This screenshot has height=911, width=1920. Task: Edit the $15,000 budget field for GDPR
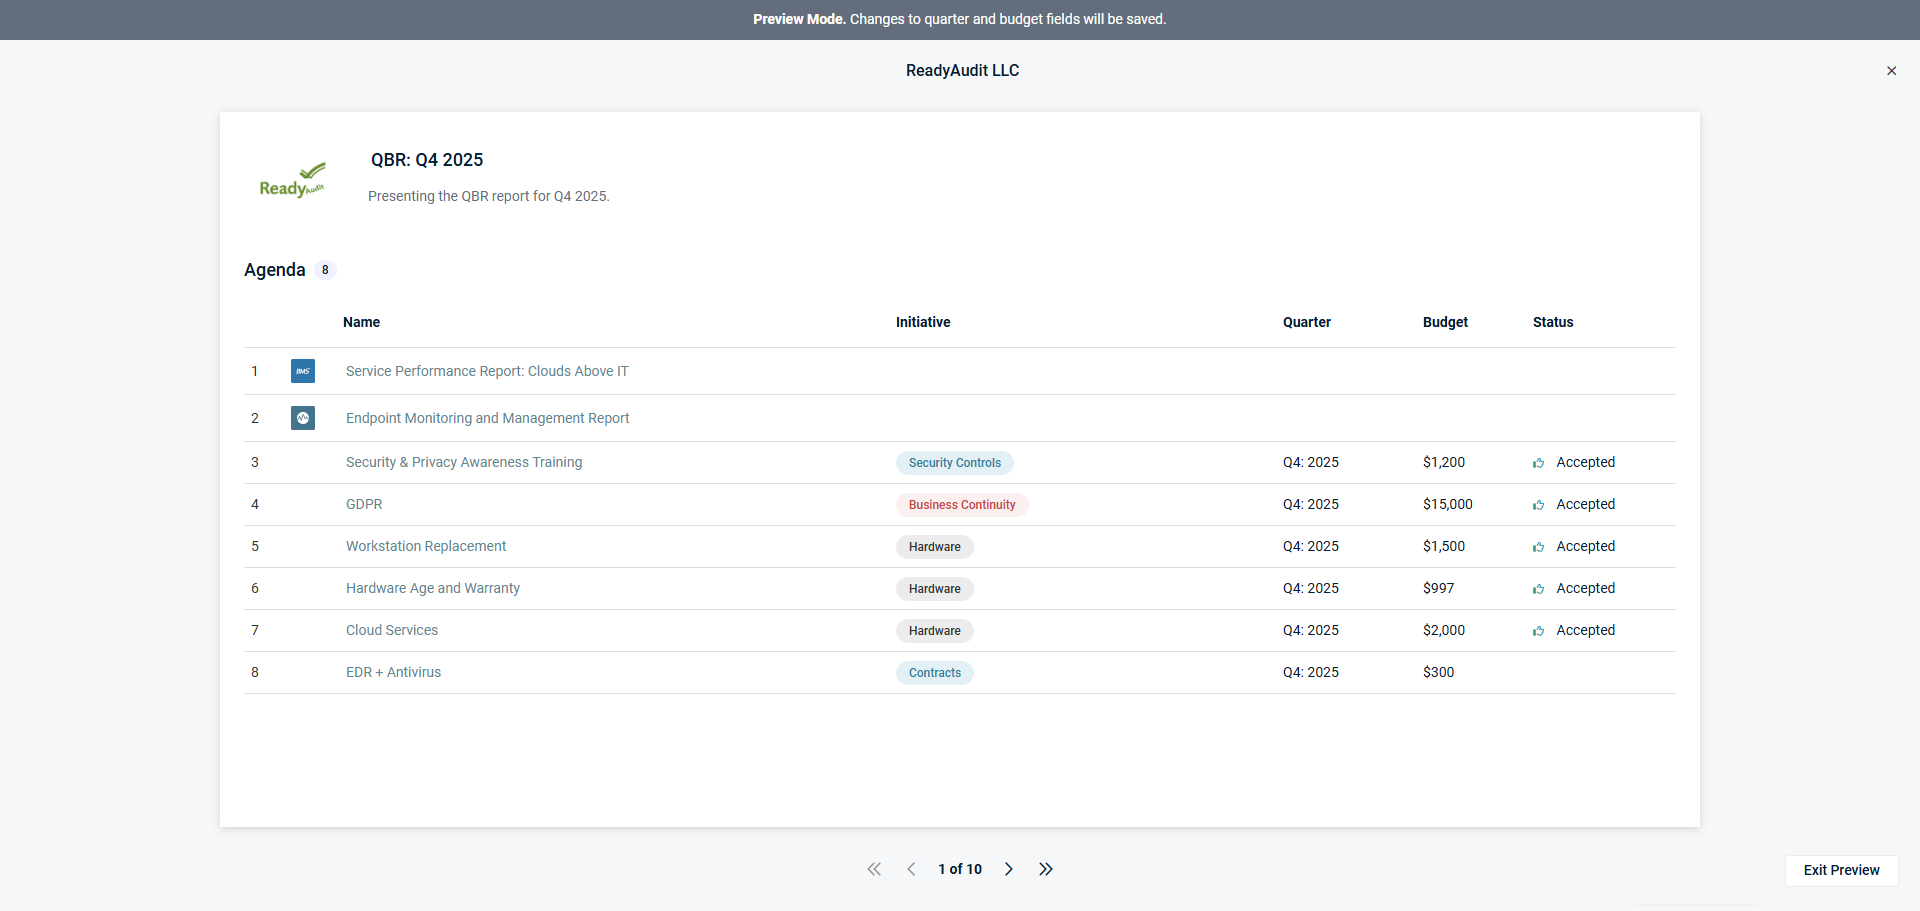(1447, 504)
